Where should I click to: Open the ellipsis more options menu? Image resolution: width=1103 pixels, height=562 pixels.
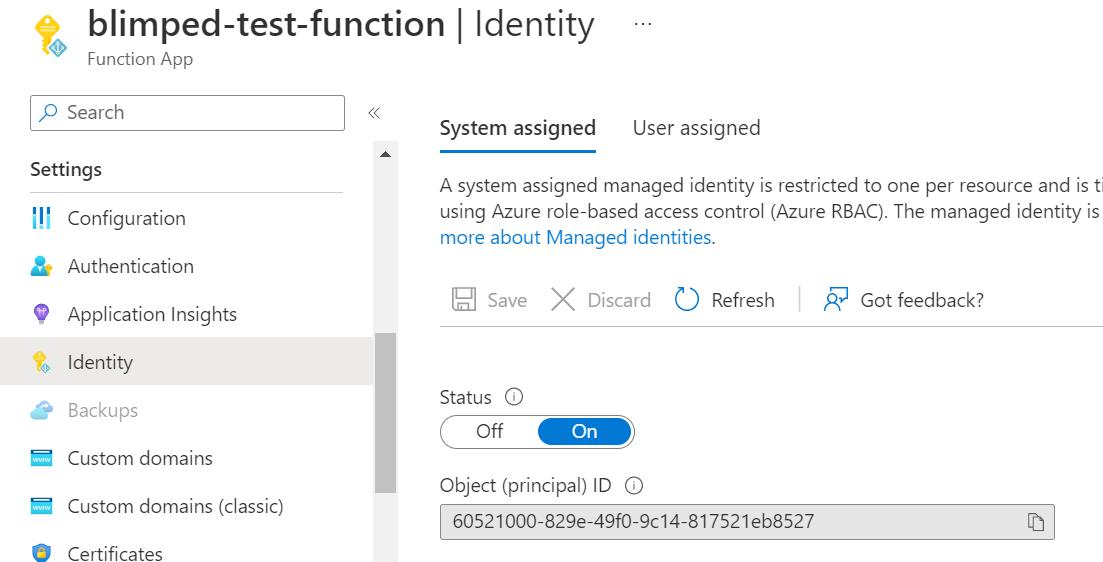coord(642,24)
